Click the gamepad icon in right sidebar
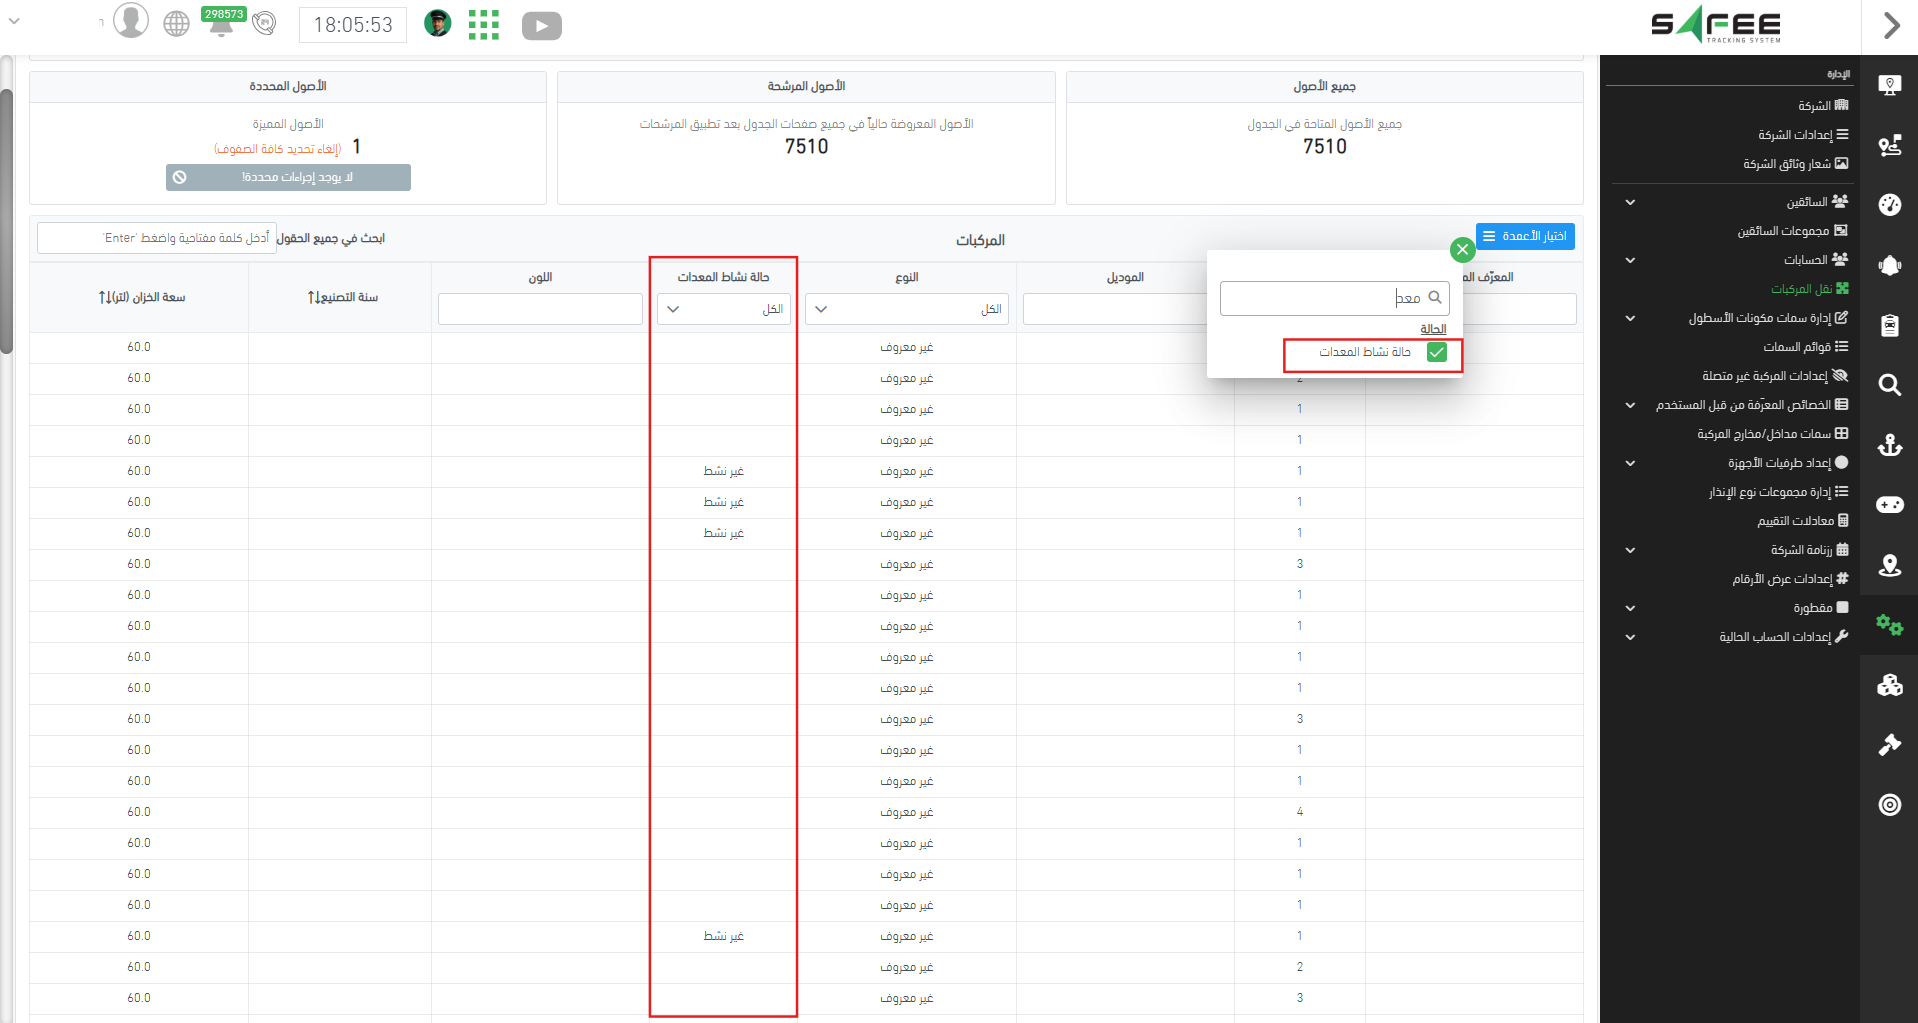The image size is (1918, 1023). [x=1889, y=505]
